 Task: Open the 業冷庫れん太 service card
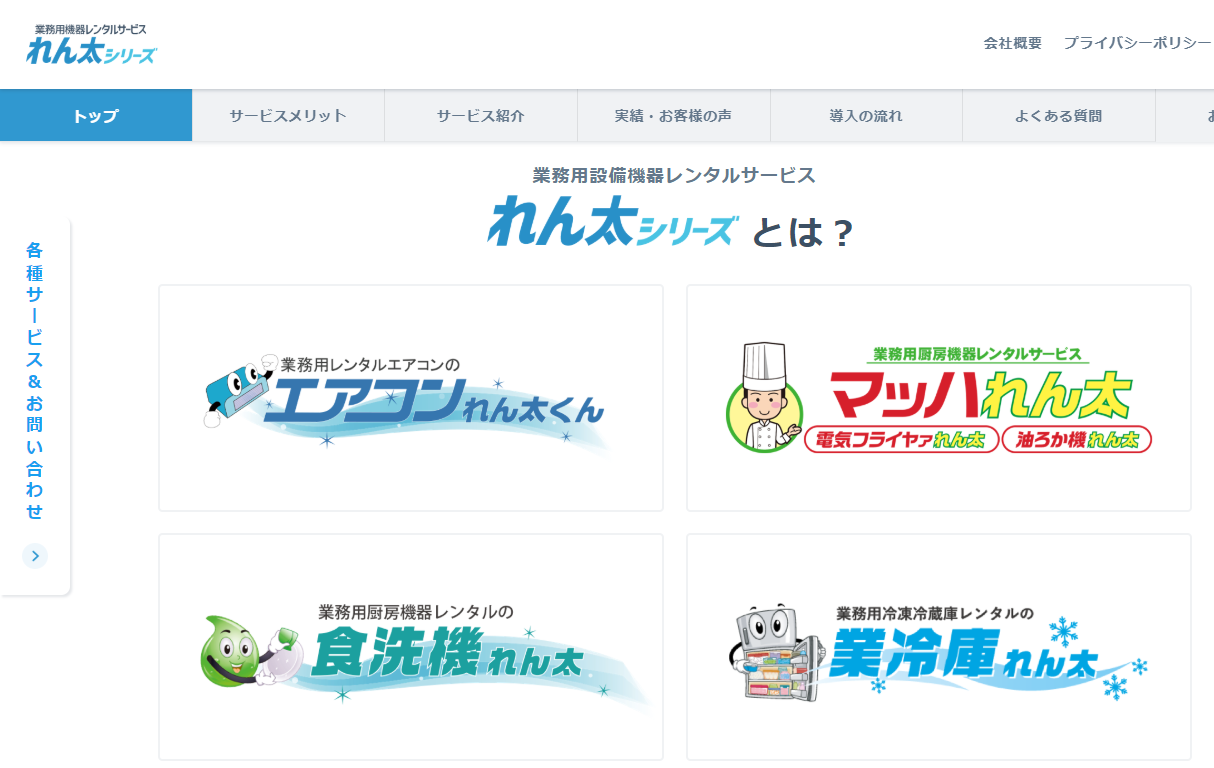[939, 647]
